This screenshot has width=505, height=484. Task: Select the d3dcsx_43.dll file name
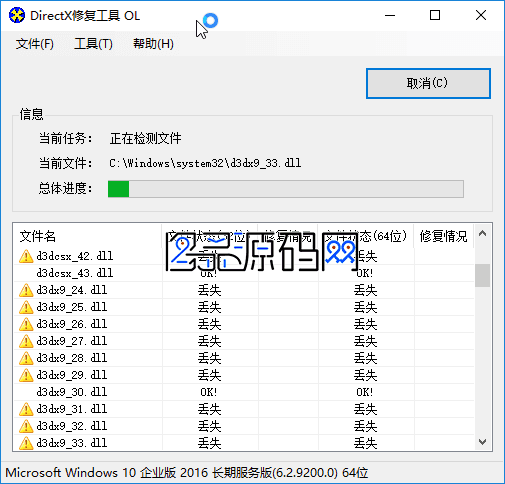click(75, 273)
